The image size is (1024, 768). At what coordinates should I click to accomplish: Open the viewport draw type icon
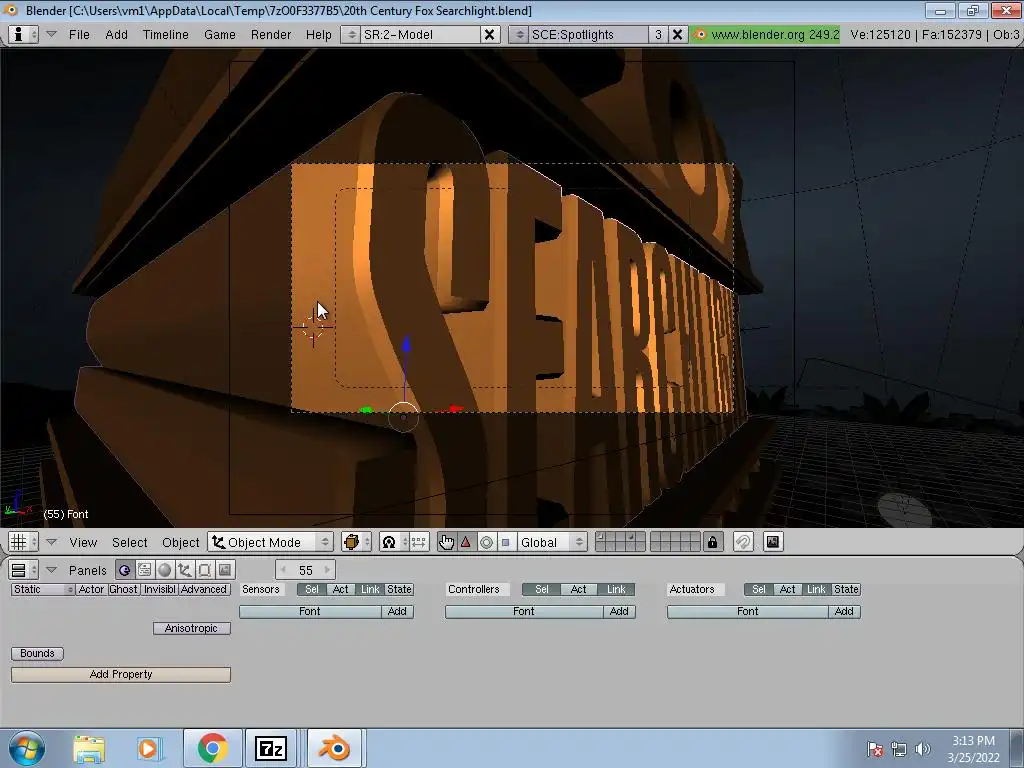356,542
